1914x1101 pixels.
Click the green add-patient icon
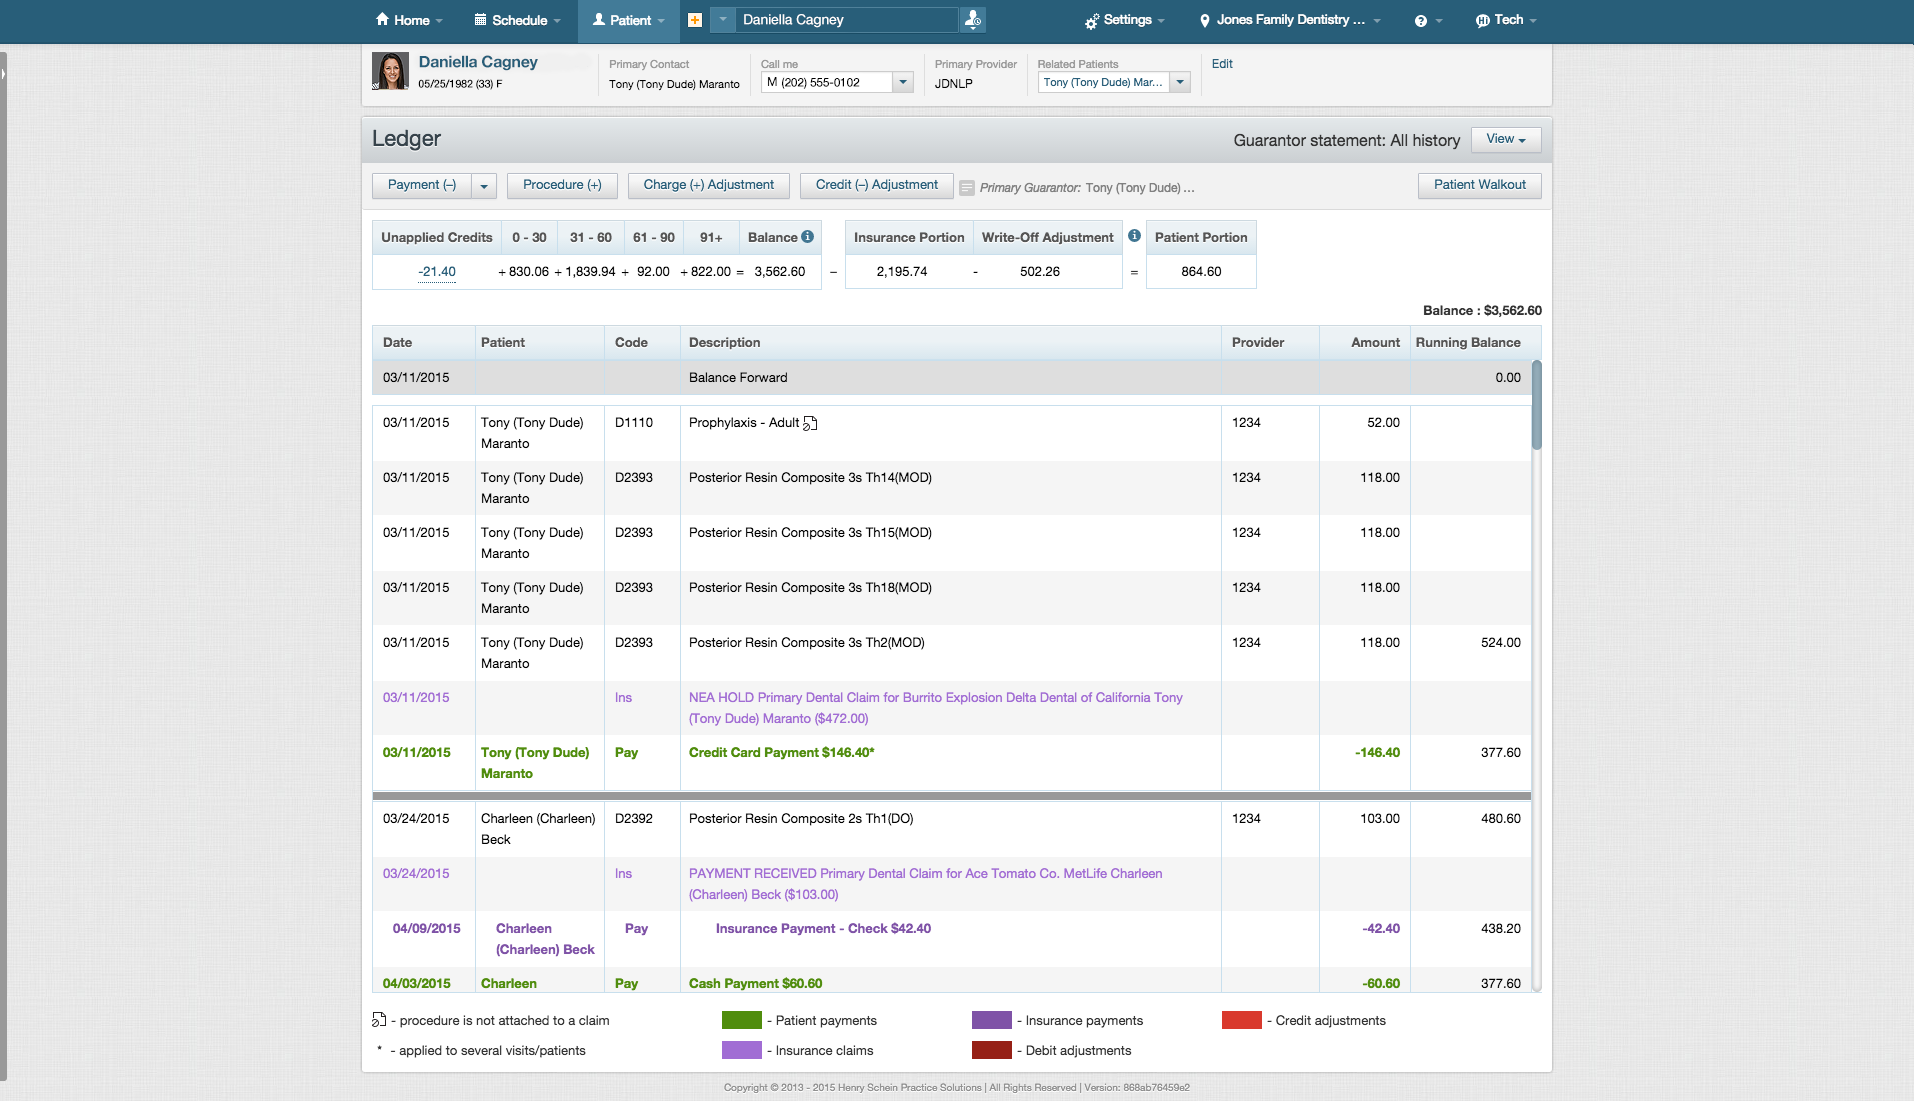pyautogui.click(x=695, y=20)
